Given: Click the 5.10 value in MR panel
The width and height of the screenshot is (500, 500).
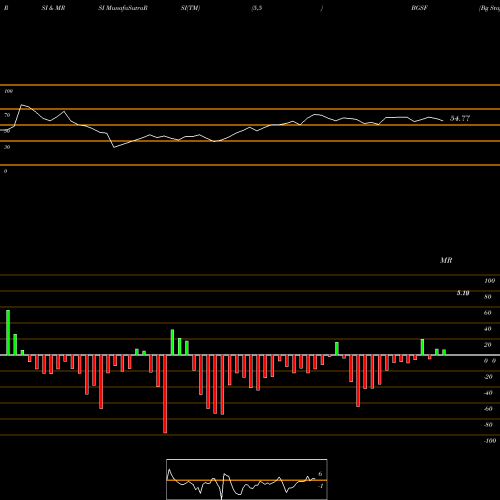Looking at the screenshot, I should tap(463, 293).
